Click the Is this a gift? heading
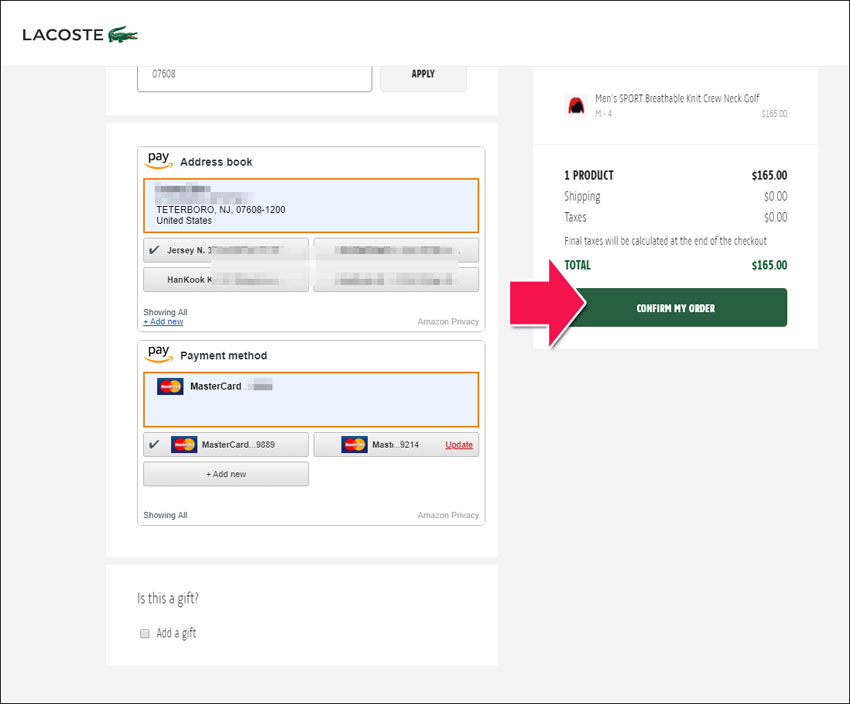 [168, 598]
